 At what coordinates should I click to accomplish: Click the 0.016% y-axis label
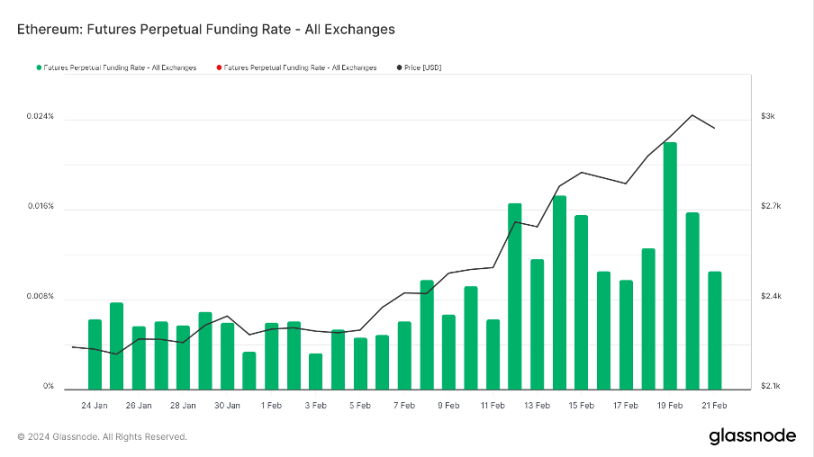point(40,206)
